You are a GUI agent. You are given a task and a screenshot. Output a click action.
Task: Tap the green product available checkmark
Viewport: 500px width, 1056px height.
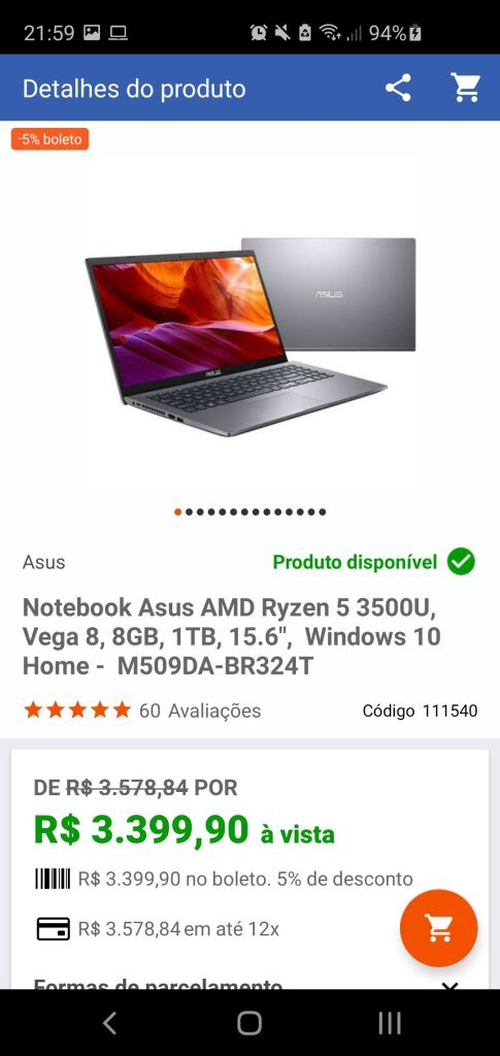click(x=461, y=562)
